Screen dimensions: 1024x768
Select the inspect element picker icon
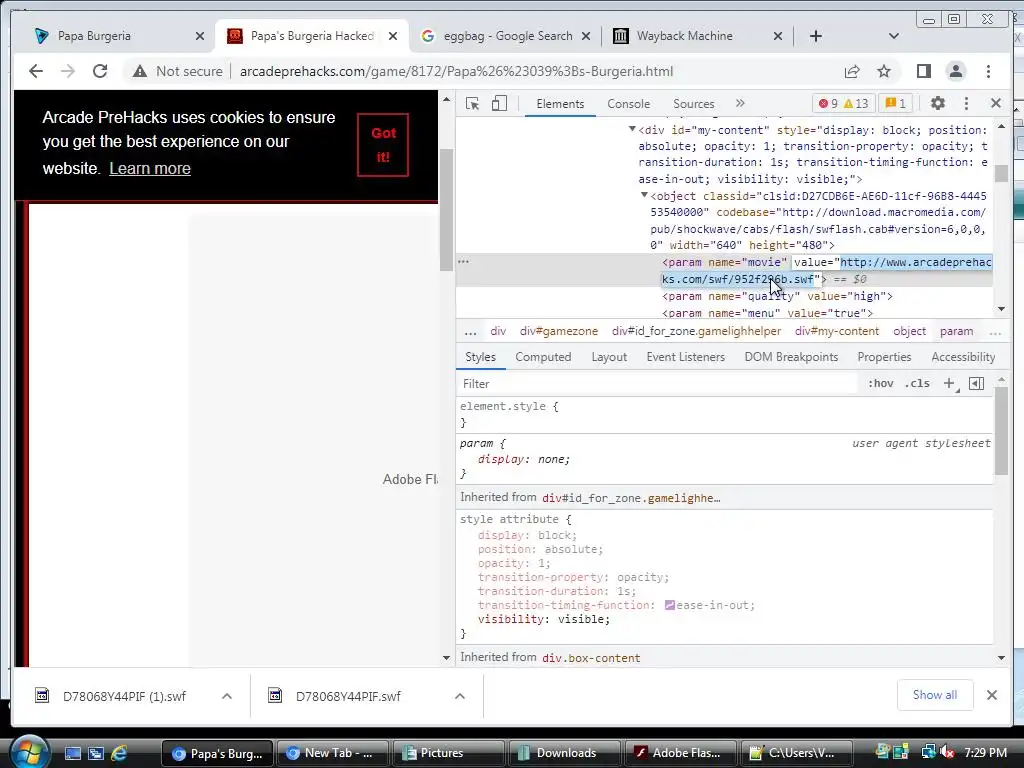472,103
